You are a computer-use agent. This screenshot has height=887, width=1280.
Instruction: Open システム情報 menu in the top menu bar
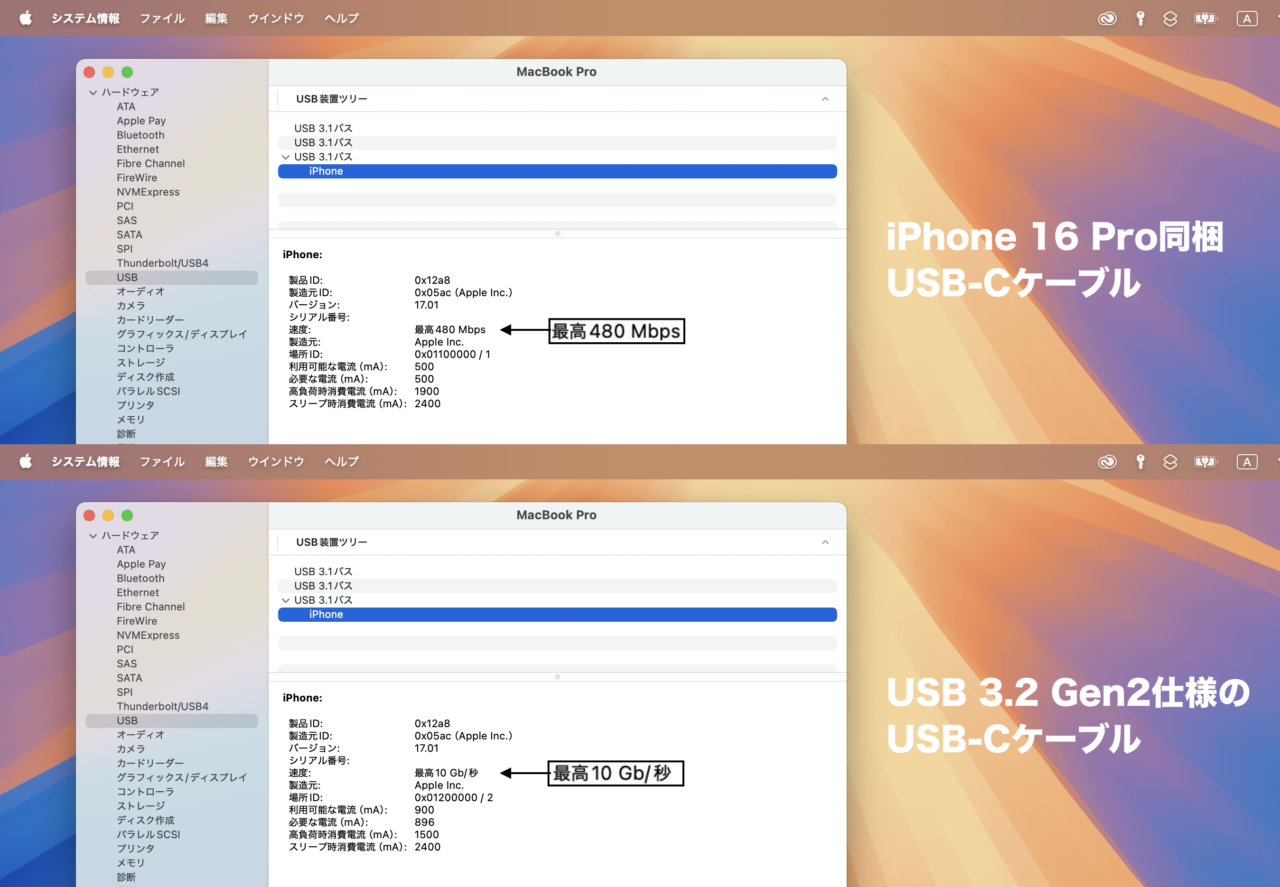(x=85, y=18)
